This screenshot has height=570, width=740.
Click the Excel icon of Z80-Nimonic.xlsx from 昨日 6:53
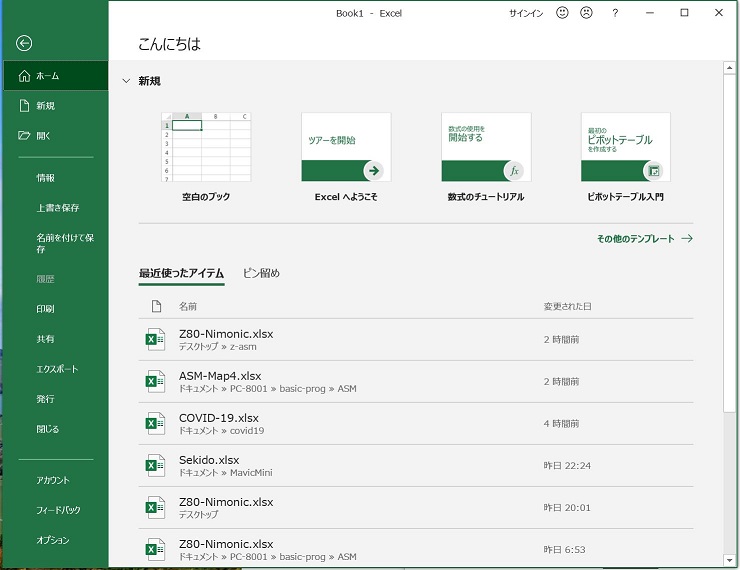[x=155, y=549]
